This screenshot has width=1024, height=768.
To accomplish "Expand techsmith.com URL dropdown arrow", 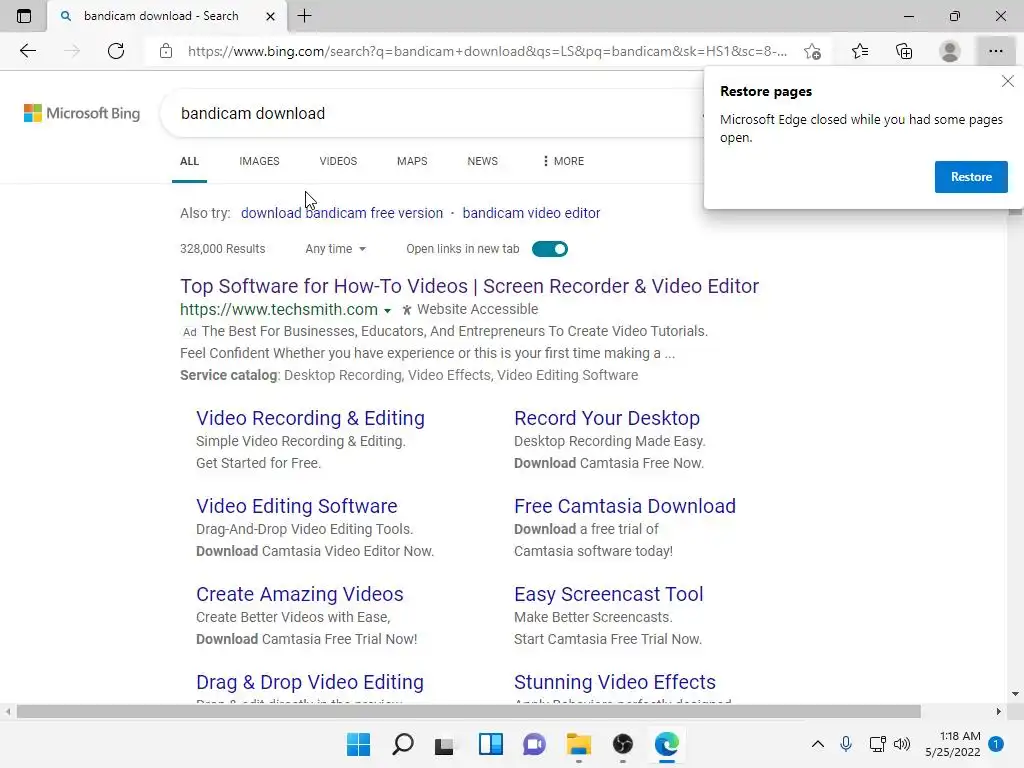I will tap(387, 311).
